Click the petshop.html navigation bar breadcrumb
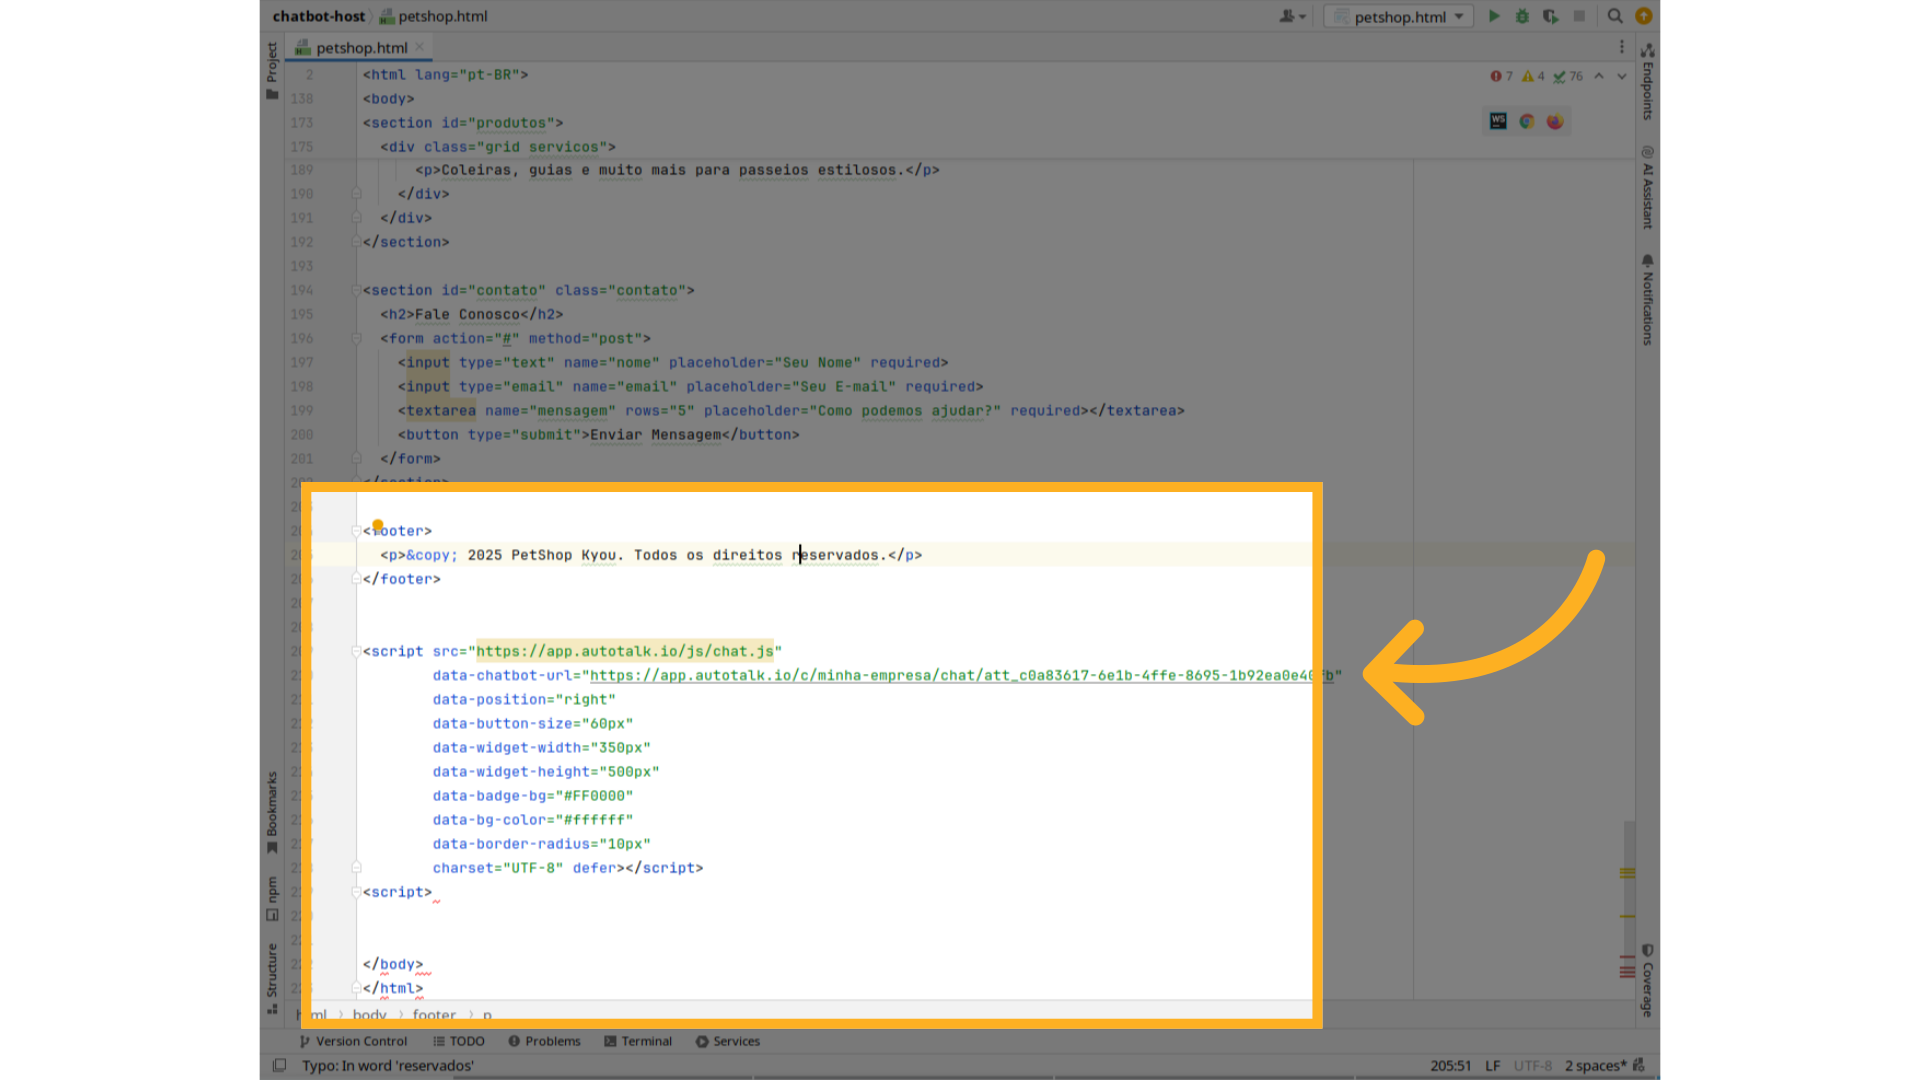The image size is (1920, 1080). [433, 16]
